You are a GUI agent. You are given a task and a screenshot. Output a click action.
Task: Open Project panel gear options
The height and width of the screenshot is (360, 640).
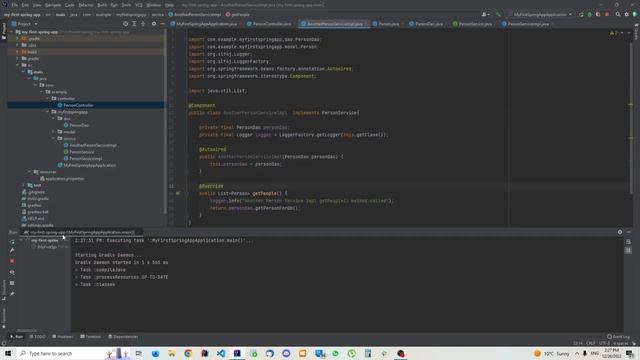[154, 24]
